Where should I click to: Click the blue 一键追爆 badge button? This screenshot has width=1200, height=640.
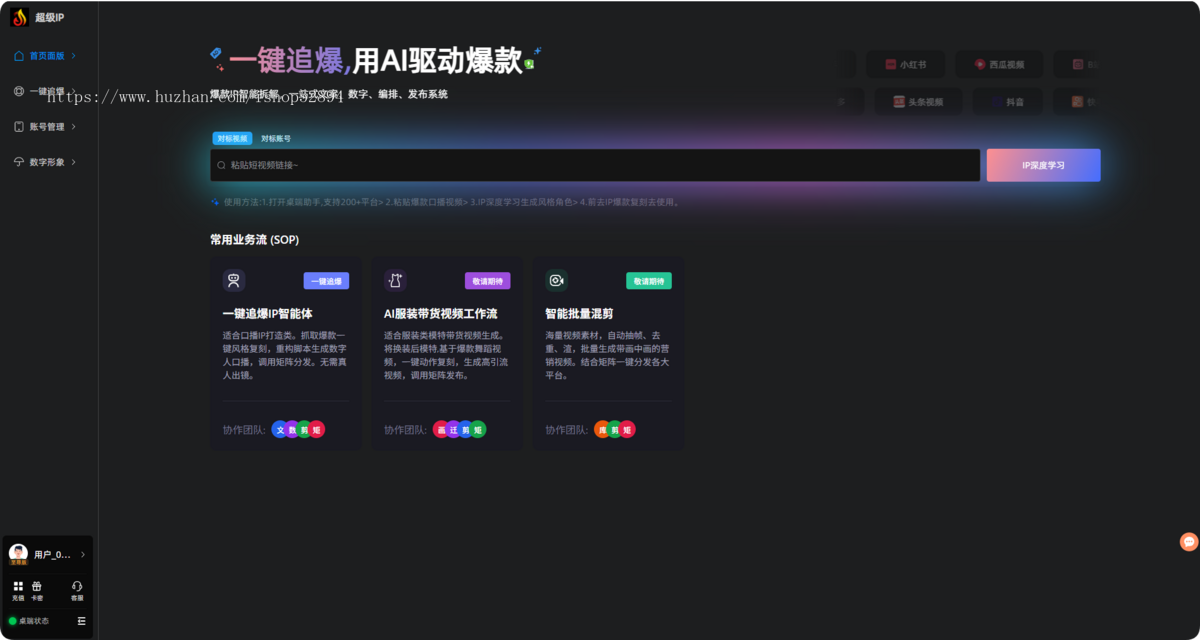coord(326,281)
